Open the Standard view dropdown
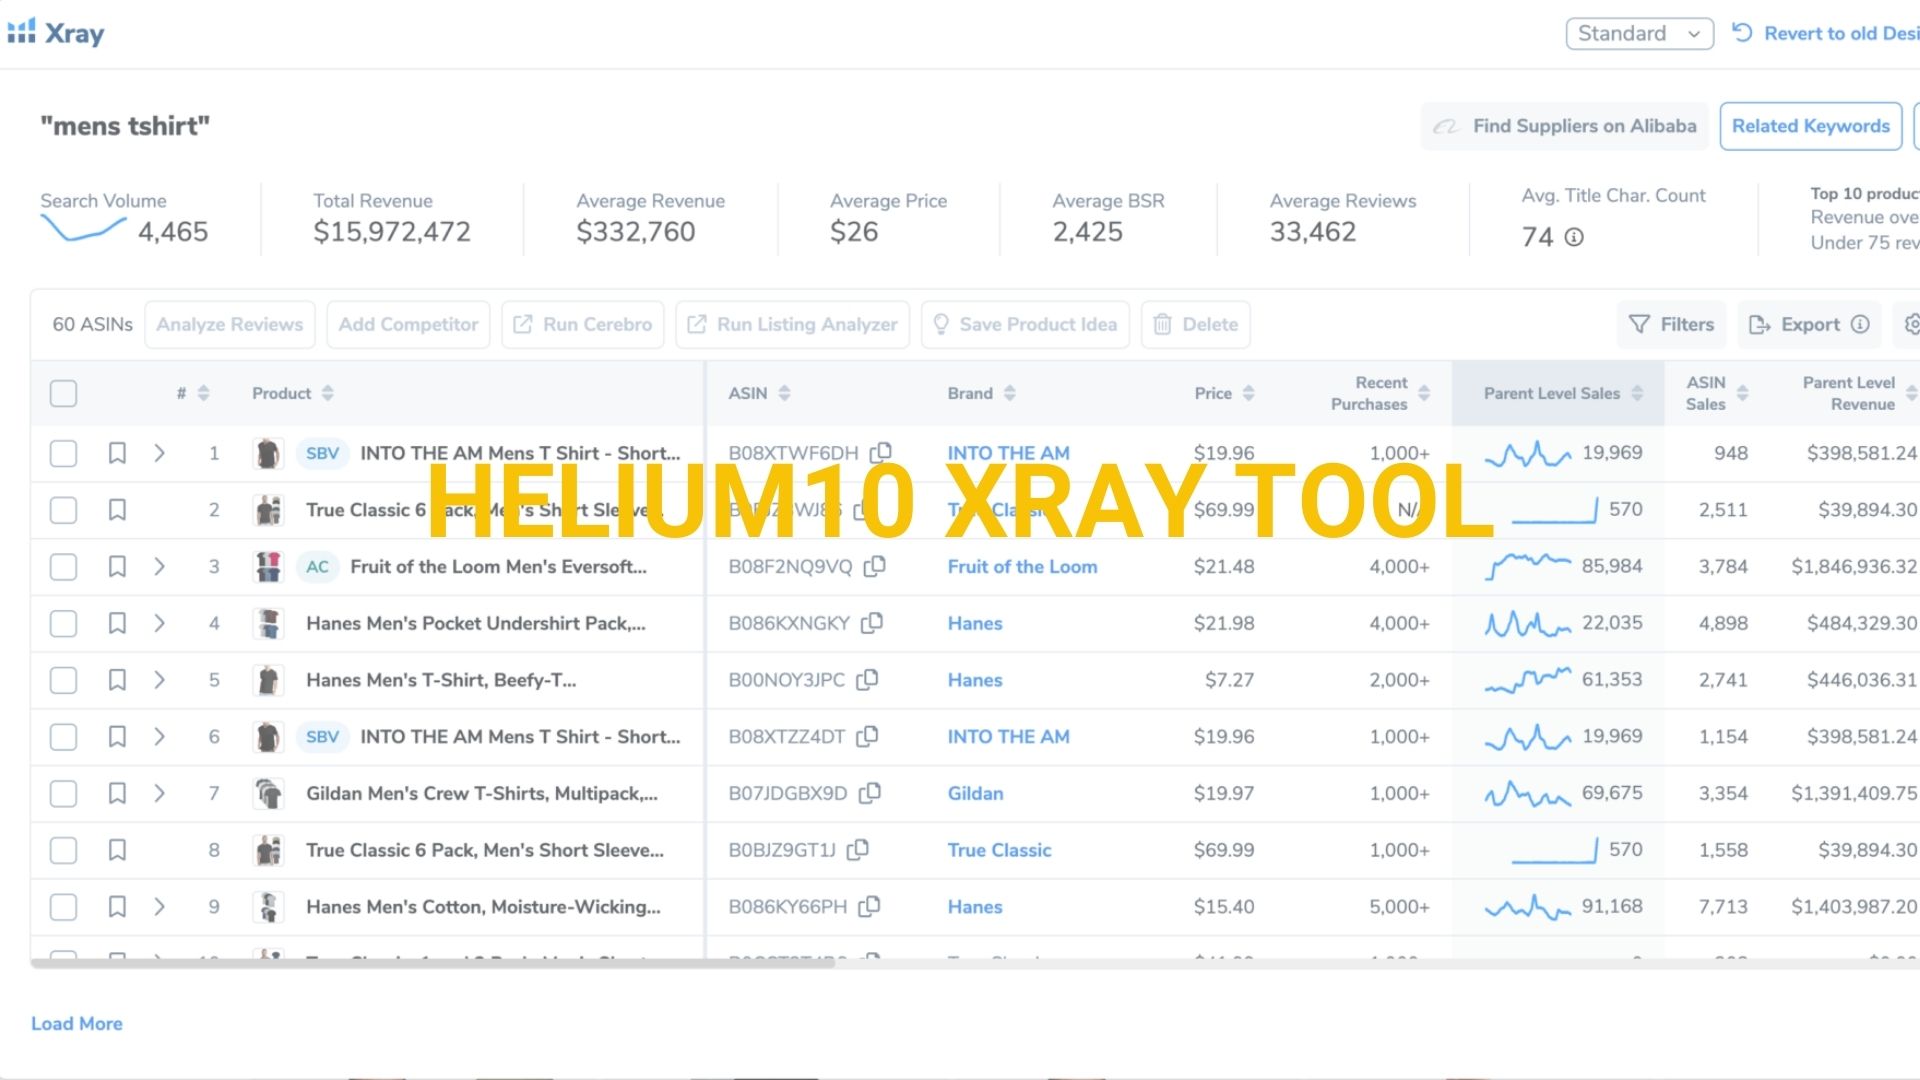Viewport: 1920px width, 1080px height. 1639,33
